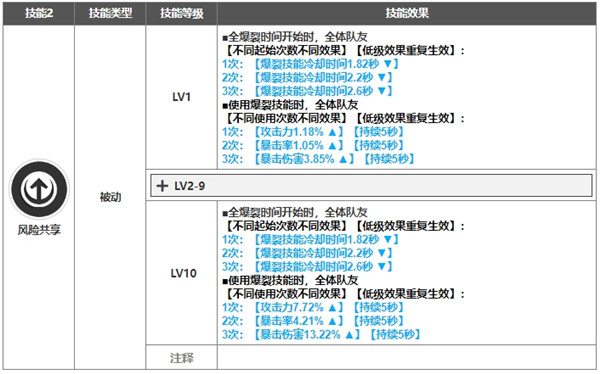Click the 被动 skill type cell
This screenshot has height=374, width=600.
110,197
